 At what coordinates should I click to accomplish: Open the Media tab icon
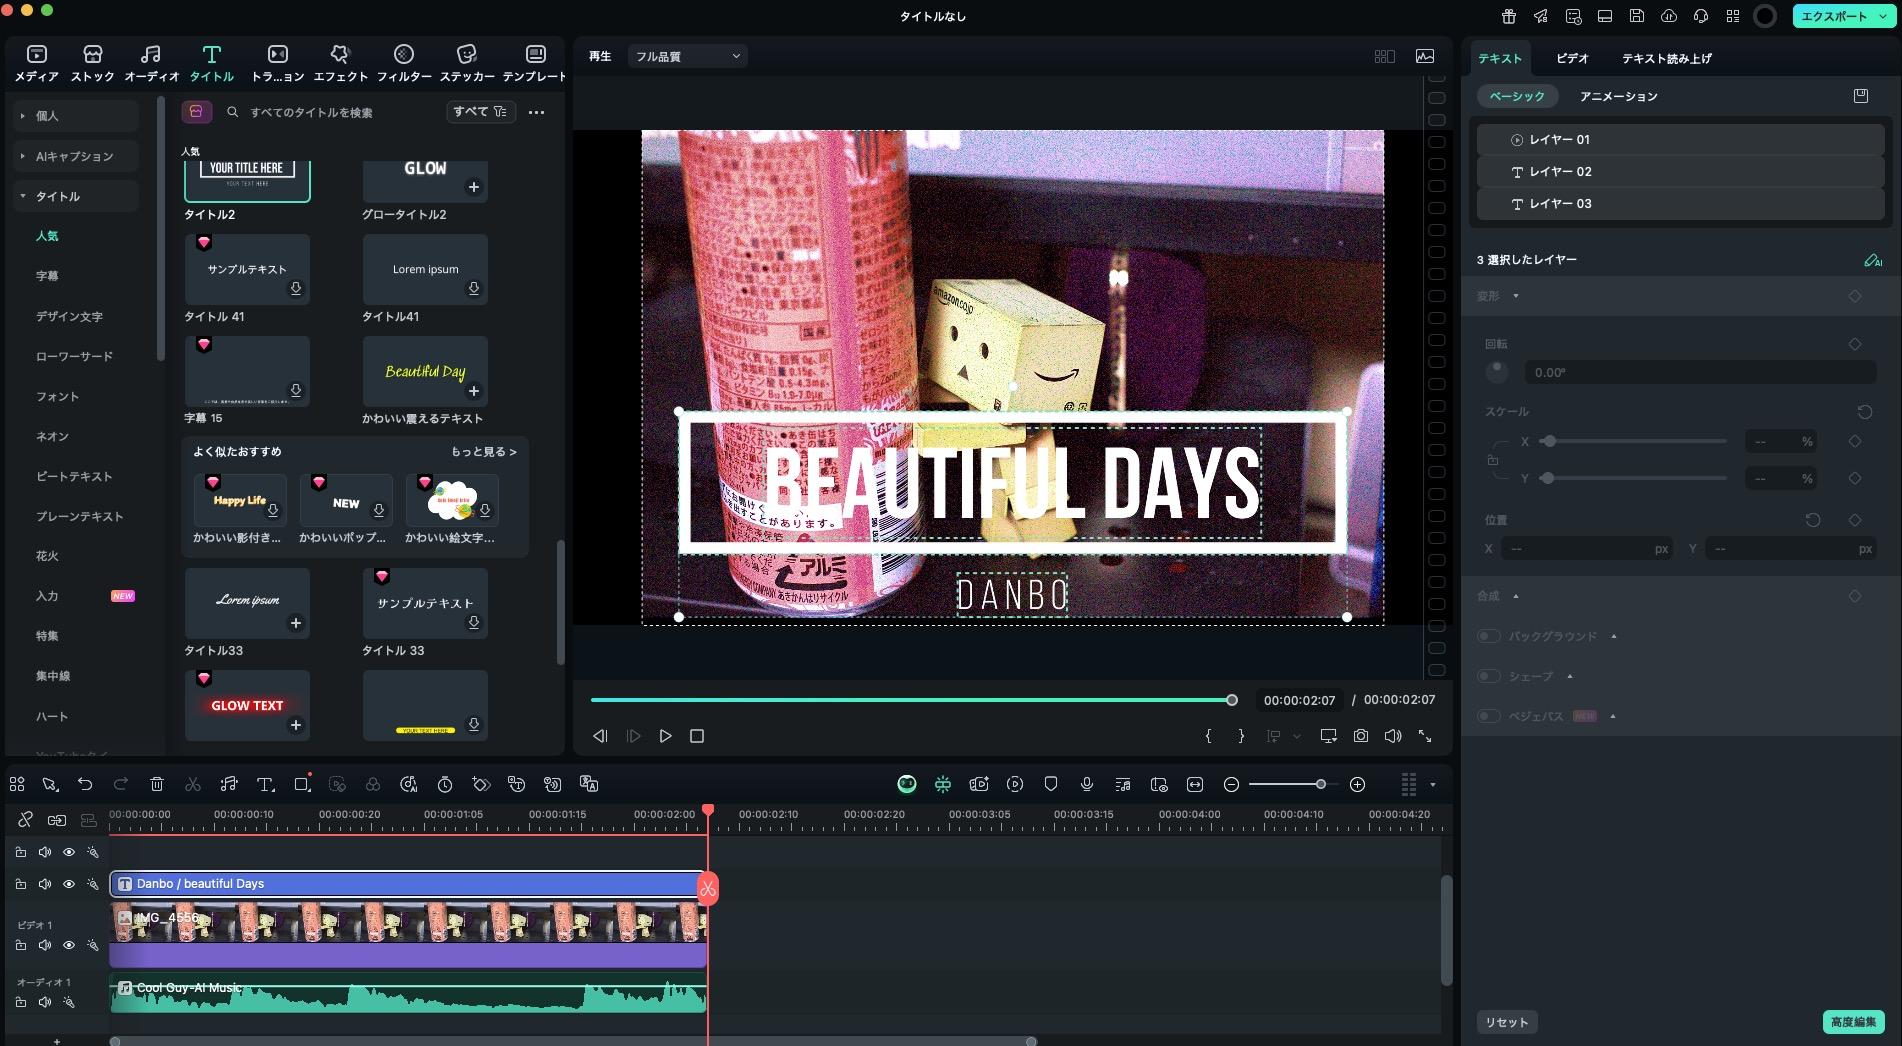click(36, 55)
